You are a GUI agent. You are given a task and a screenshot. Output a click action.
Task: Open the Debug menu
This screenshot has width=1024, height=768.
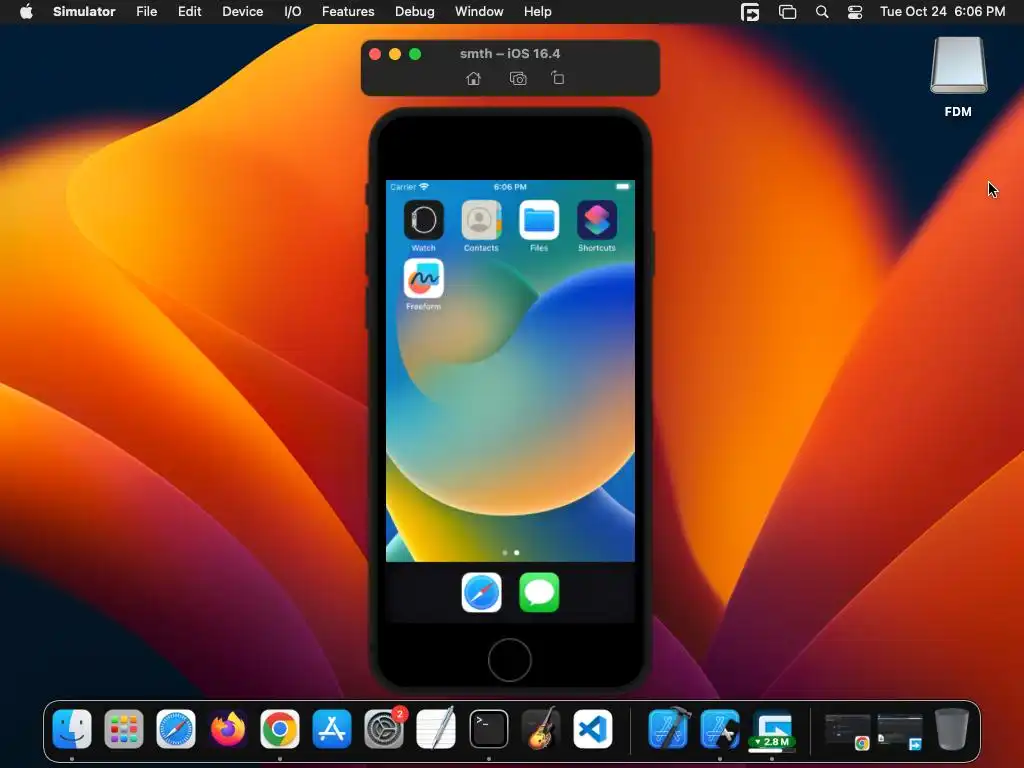click(x=415, y=12)
